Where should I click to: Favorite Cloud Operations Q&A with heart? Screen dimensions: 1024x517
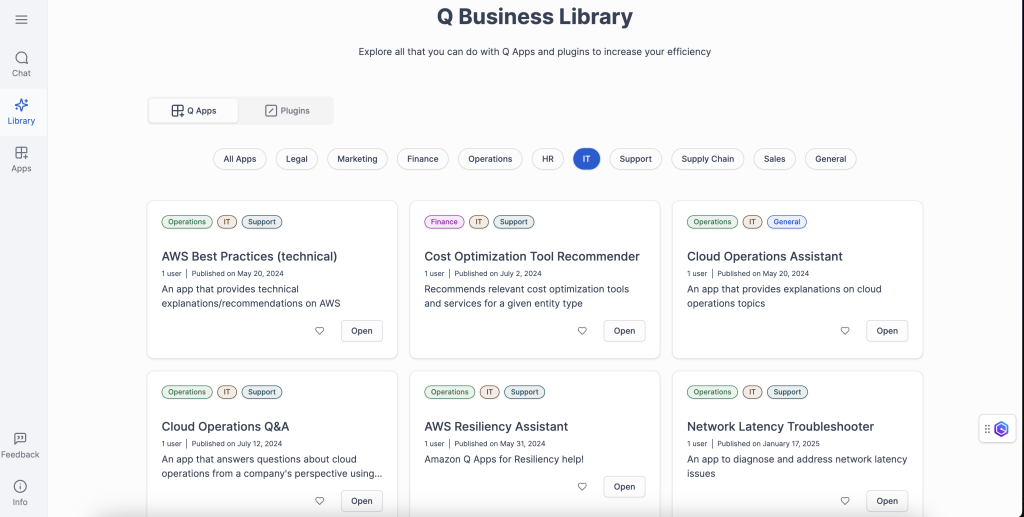pyautogui.click(x=320, y=501)
